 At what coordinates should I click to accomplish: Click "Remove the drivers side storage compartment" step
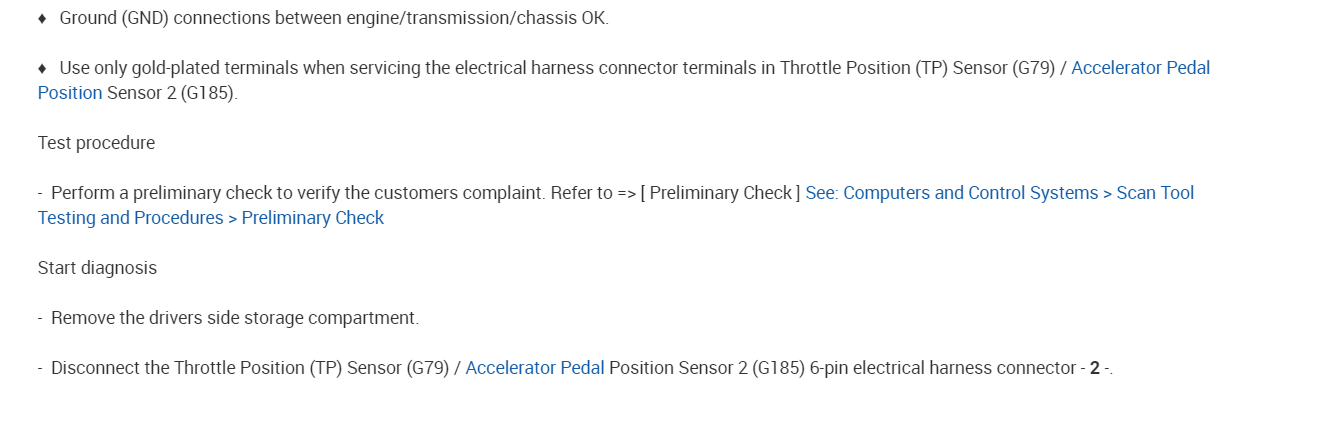click(x=235, y=318)
